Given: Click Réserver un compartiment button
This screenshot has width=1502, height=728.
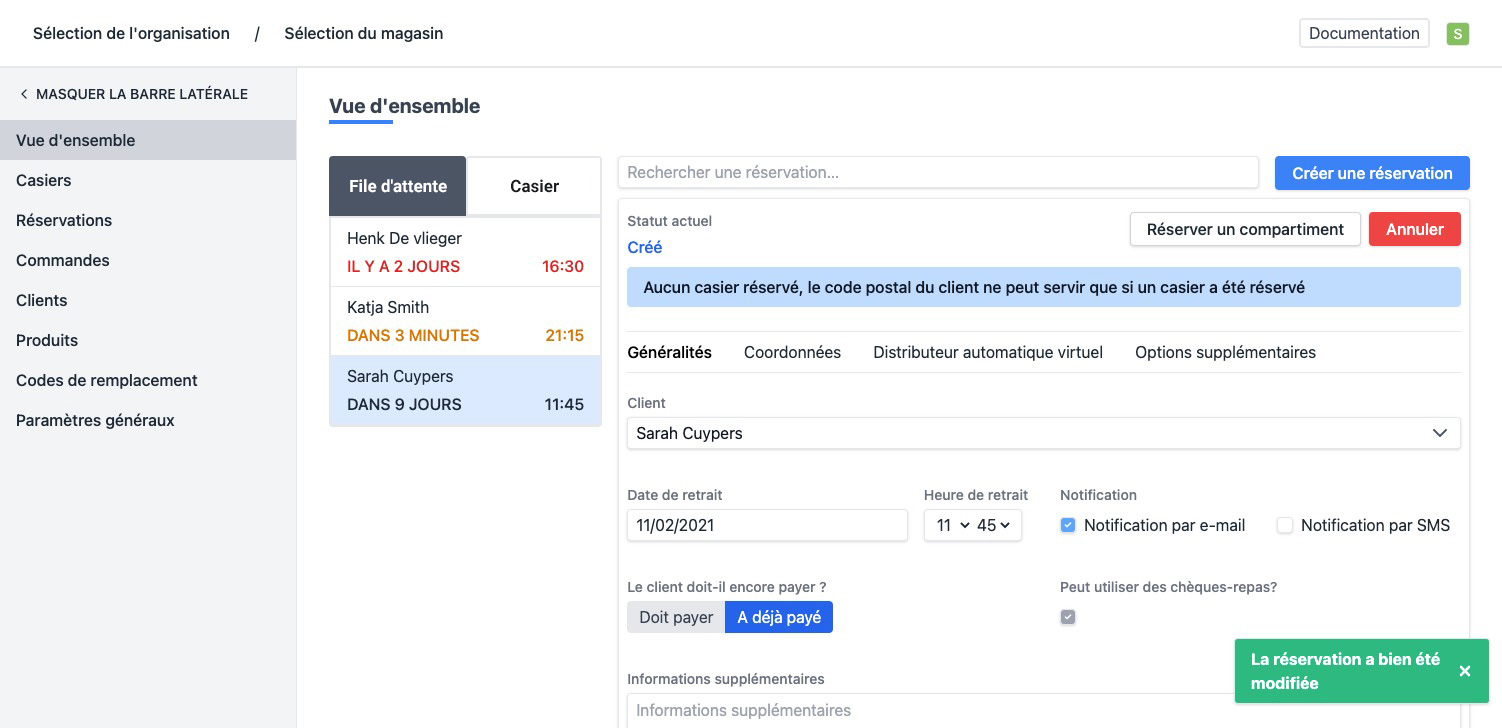Looking at the screenshot, I should coord(1244,229).
